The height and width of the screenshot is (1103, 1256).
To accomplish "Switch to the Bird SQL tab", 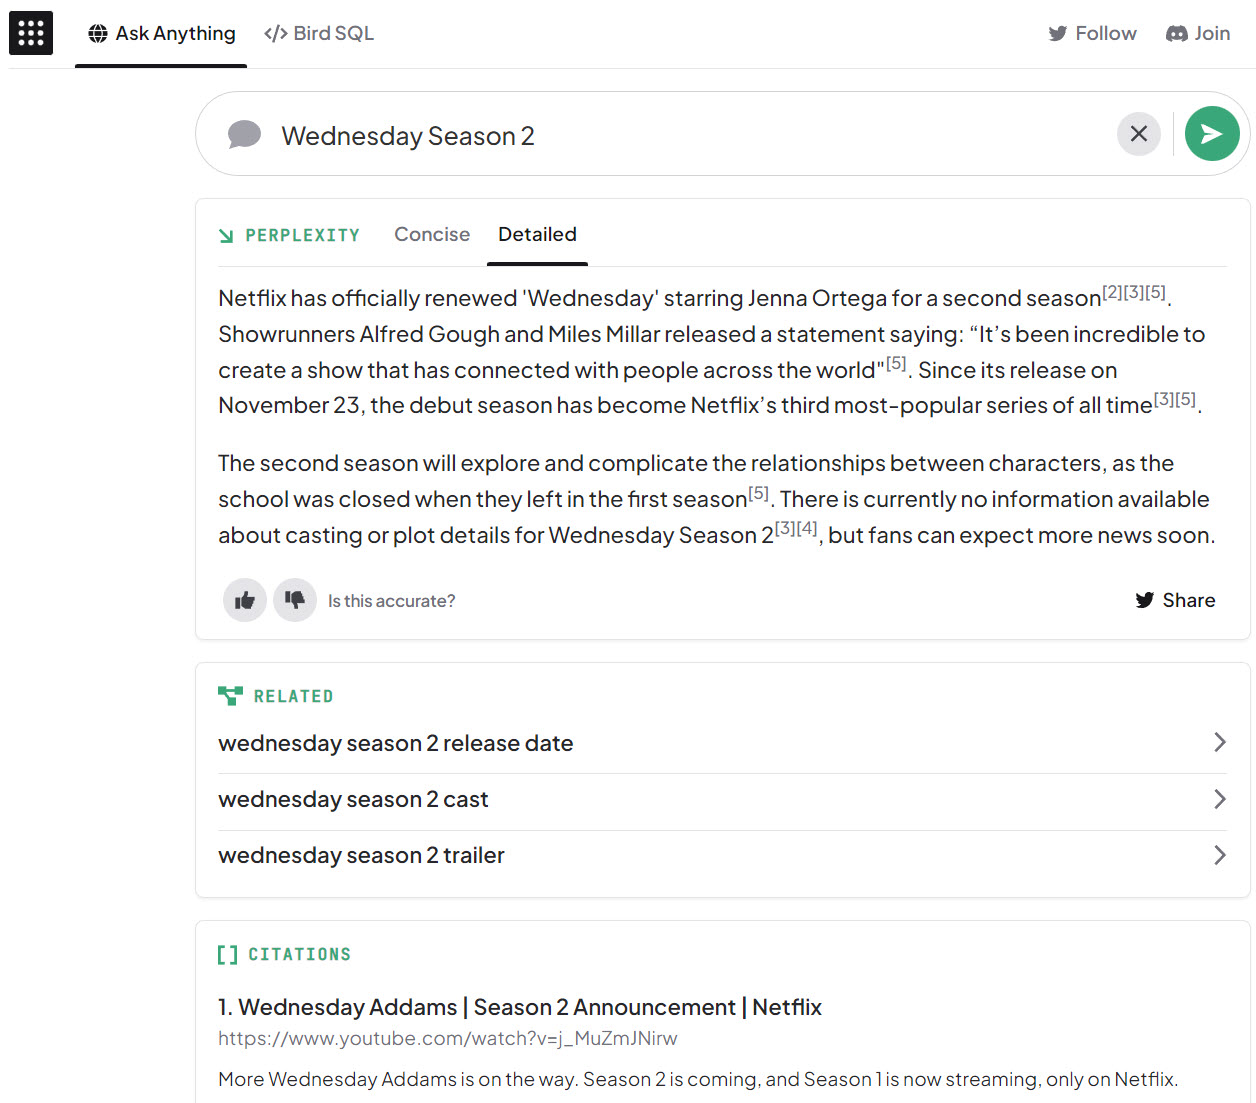I will (319, 34).
